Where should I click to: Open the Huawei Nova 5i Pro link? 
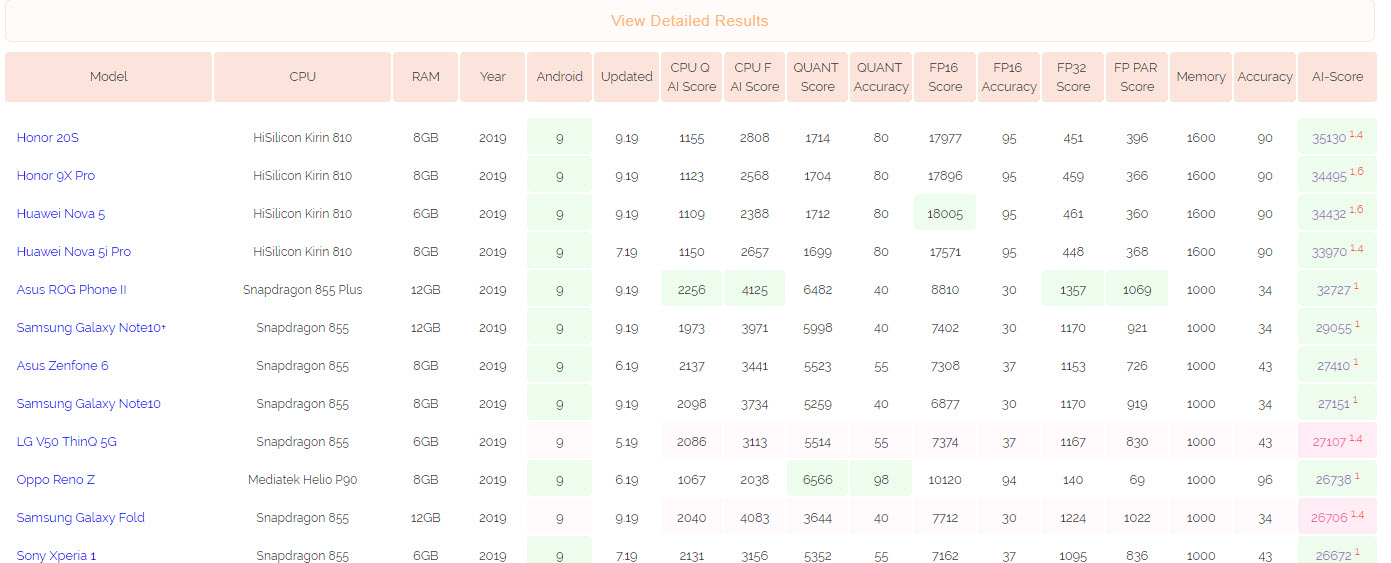pos(74,252)
